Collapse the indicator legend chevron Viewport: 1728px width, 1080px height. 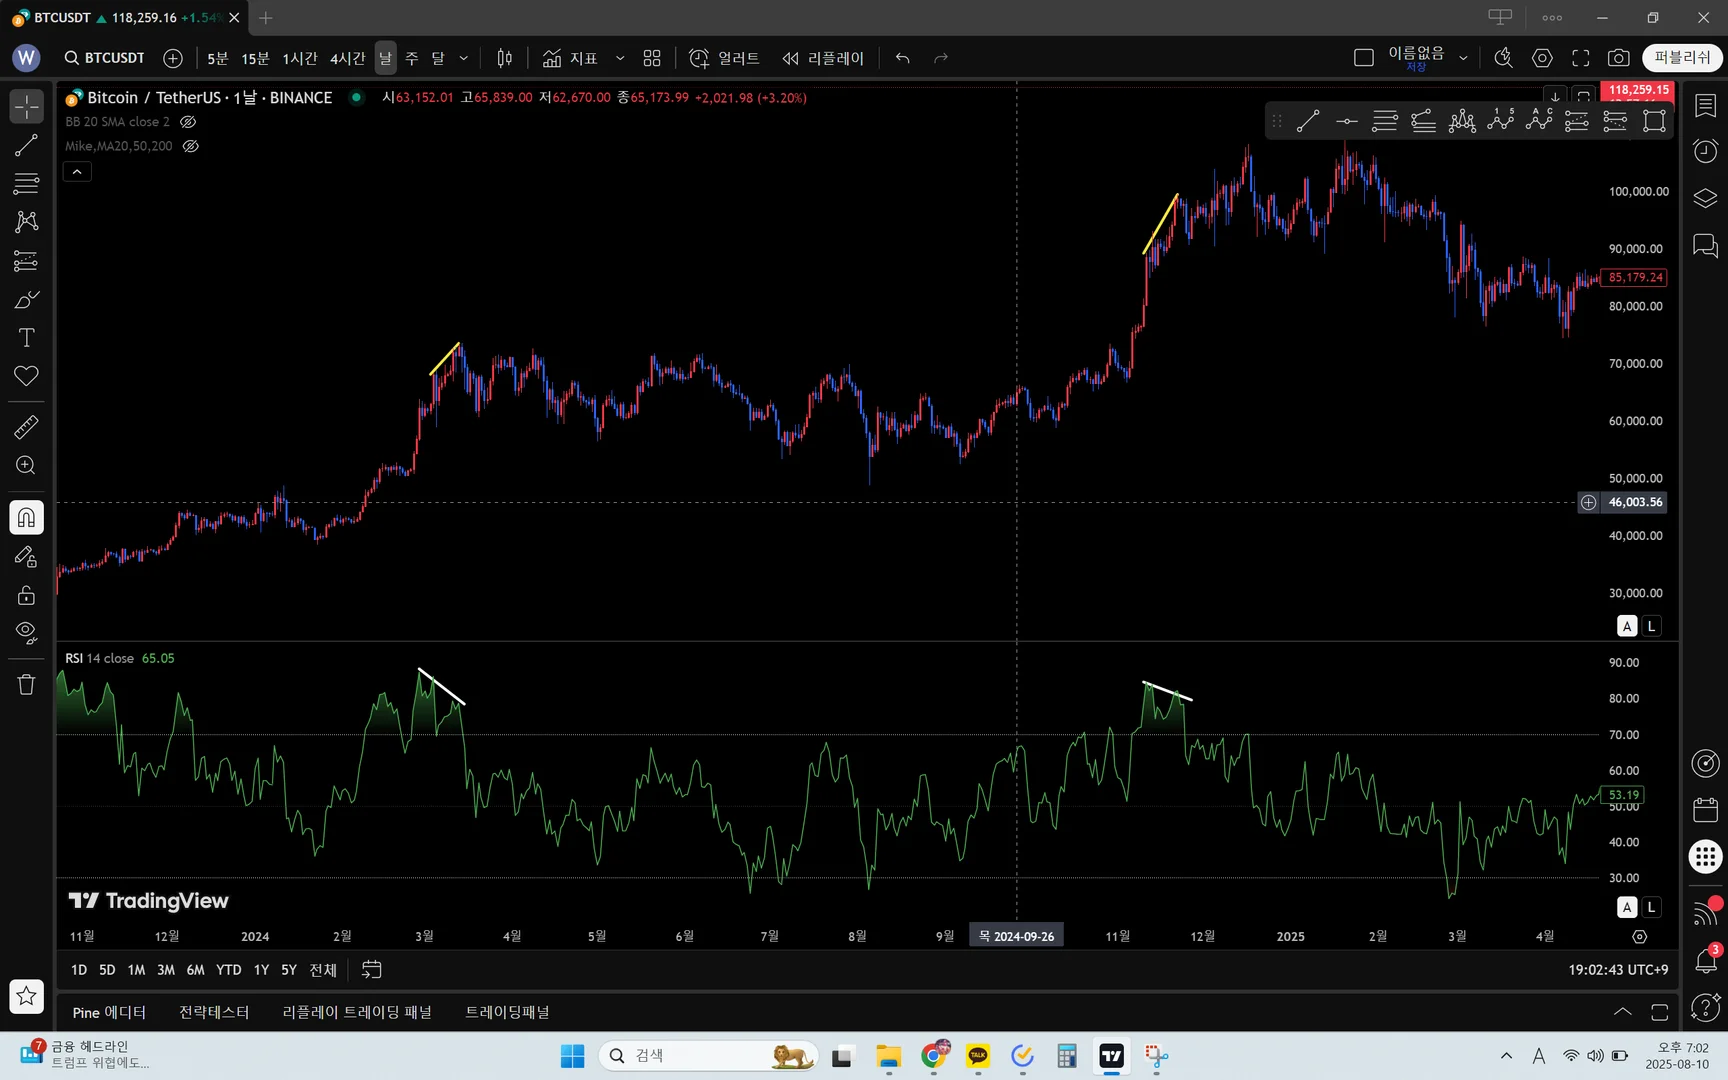77,172
